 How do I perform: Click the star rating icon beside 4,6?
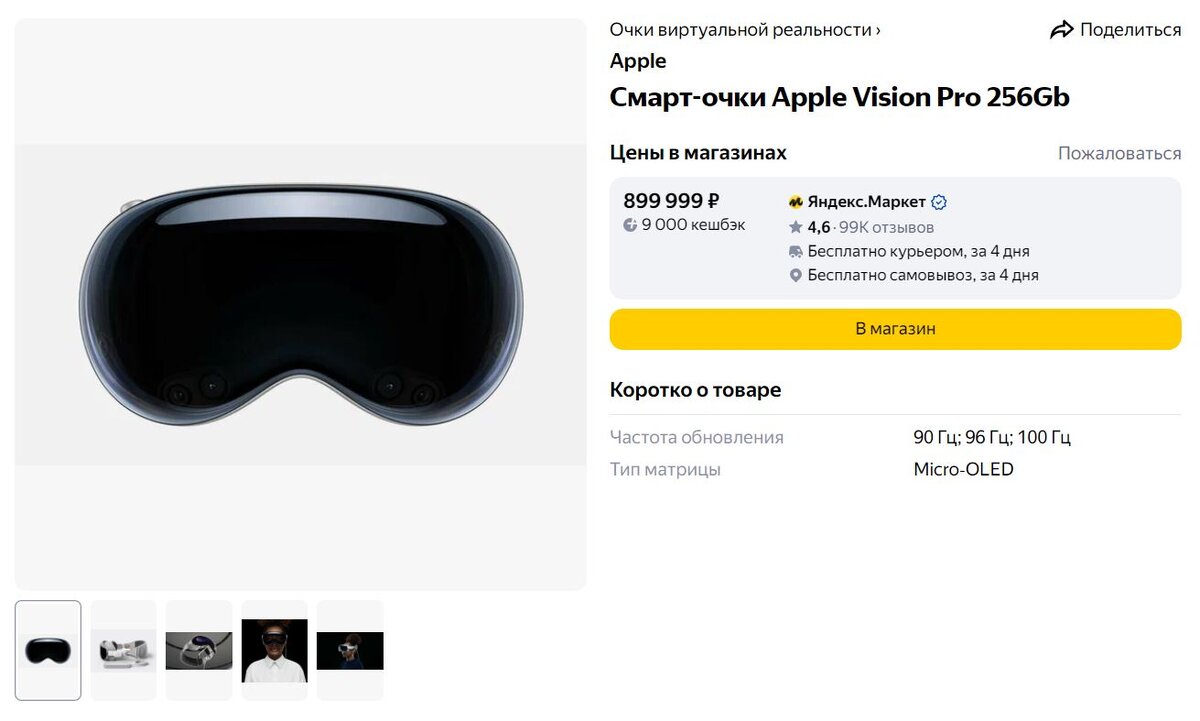click(x=796, y=227)
